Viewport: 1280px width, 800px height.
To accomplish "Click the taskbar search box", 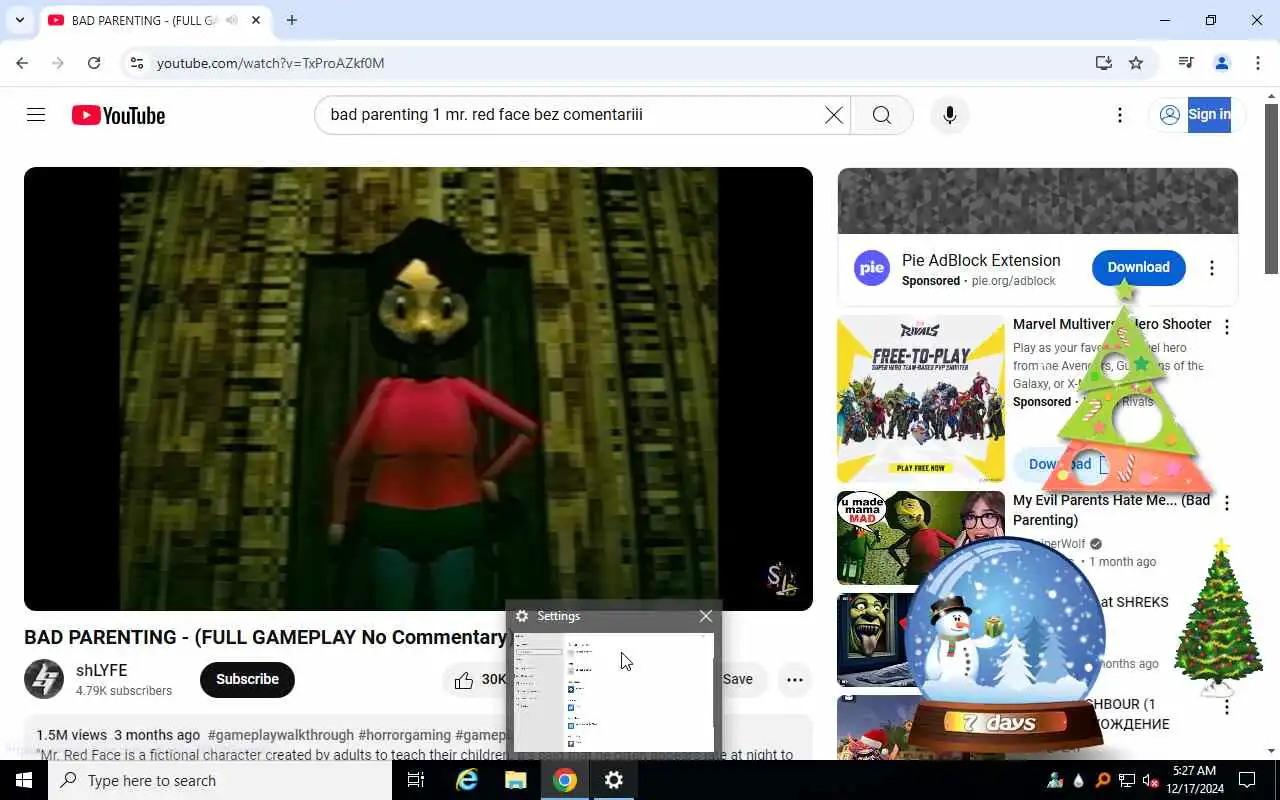I will (x=220, y=780).
